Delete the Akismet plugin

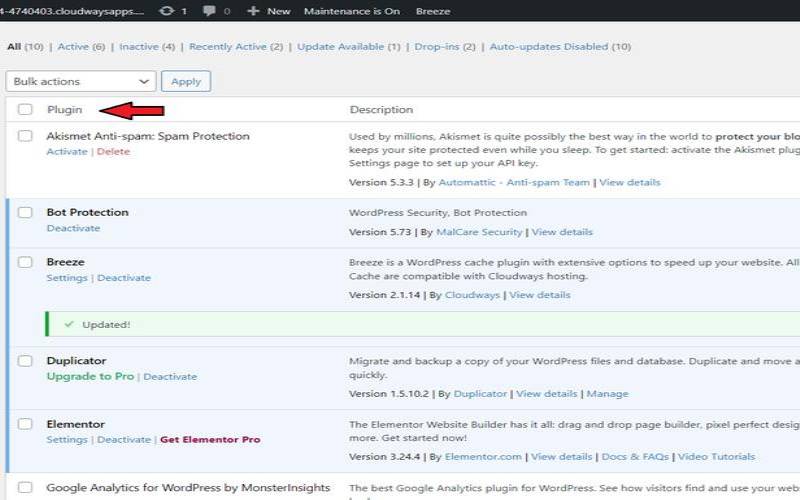pyautogui.click(x=113, y=152)
